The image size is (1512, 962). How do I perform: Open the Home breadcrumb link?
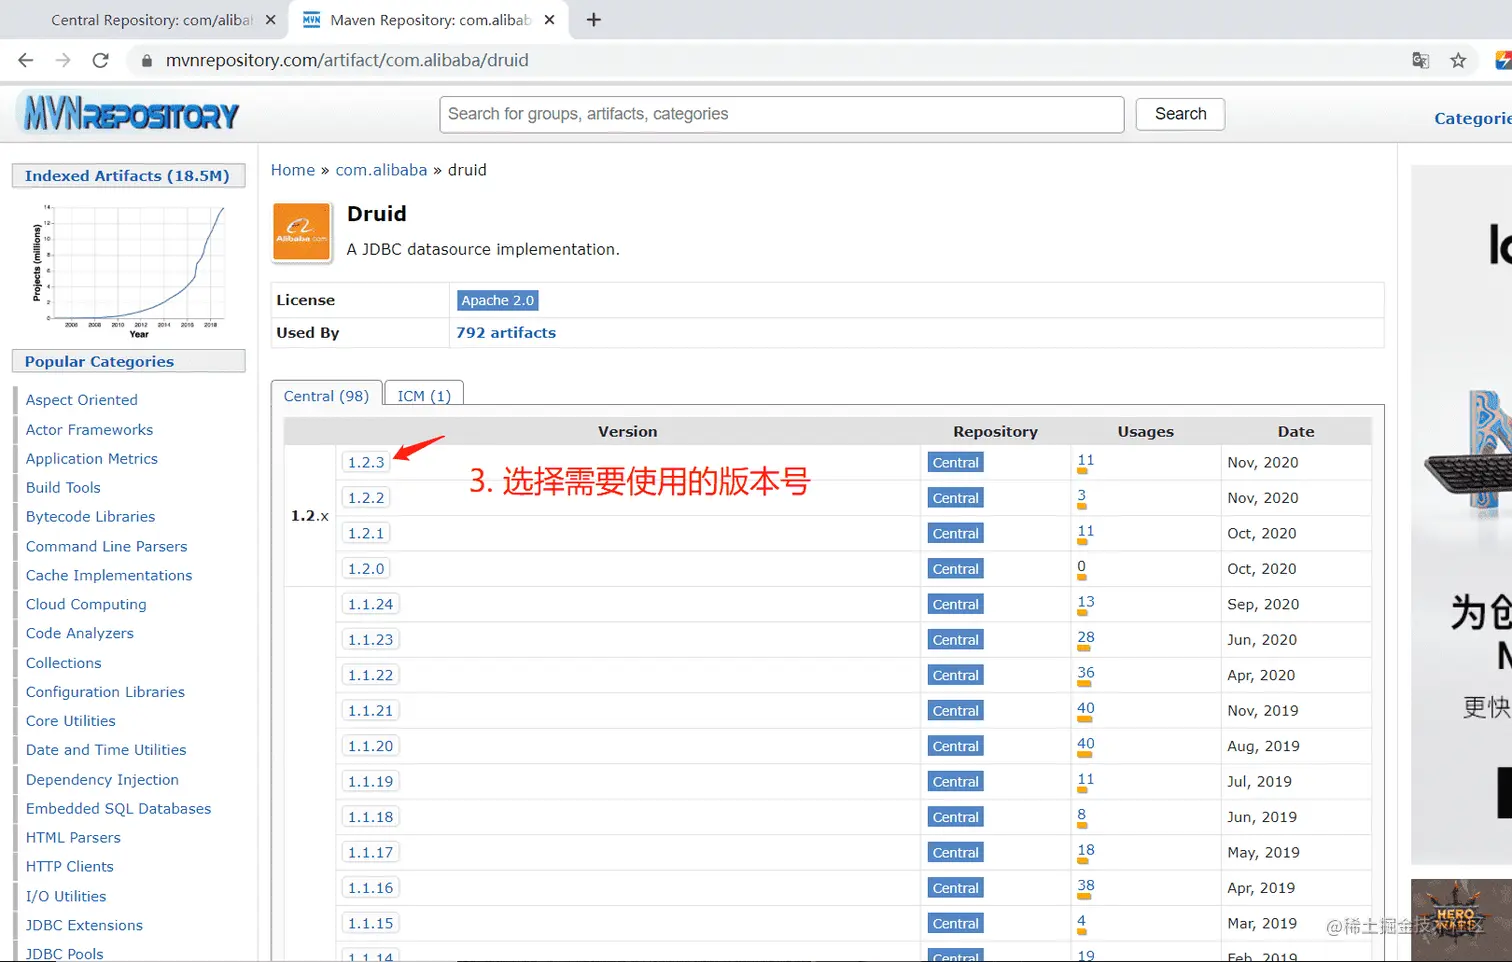(293, 170)
